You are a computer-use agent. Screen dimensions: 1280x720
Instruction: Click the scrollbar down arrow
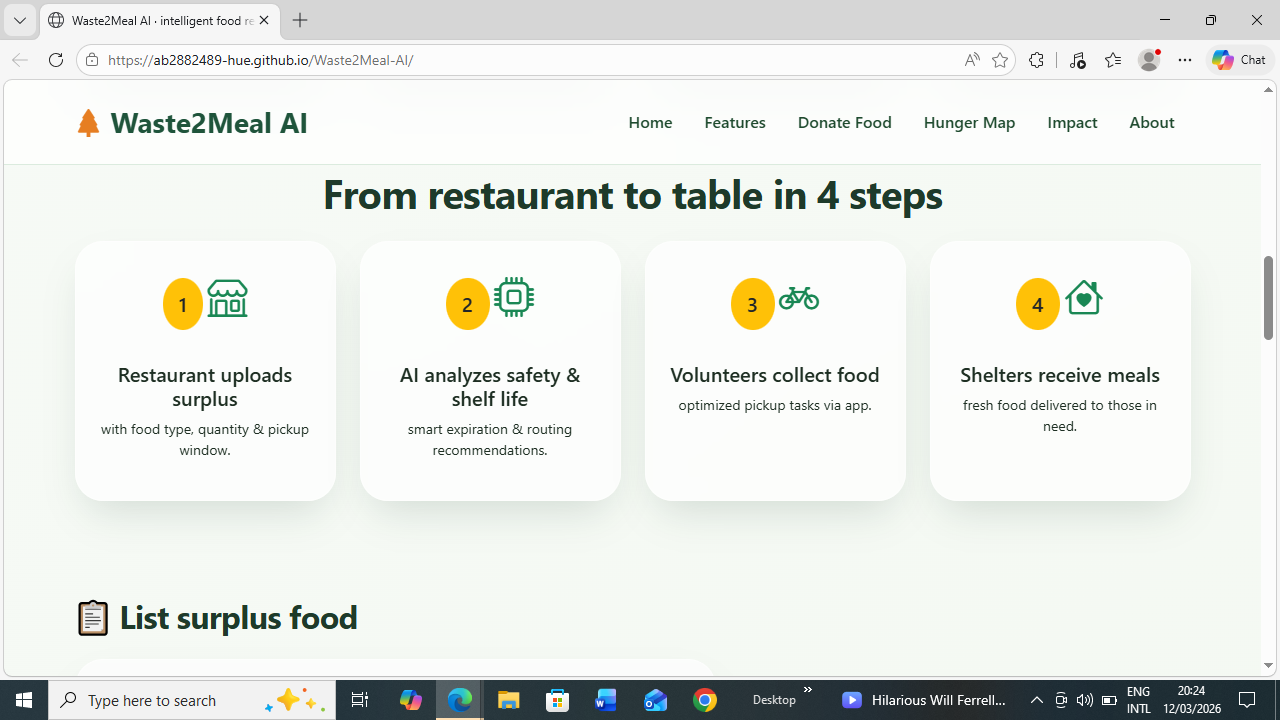[x=1269, y=665]
